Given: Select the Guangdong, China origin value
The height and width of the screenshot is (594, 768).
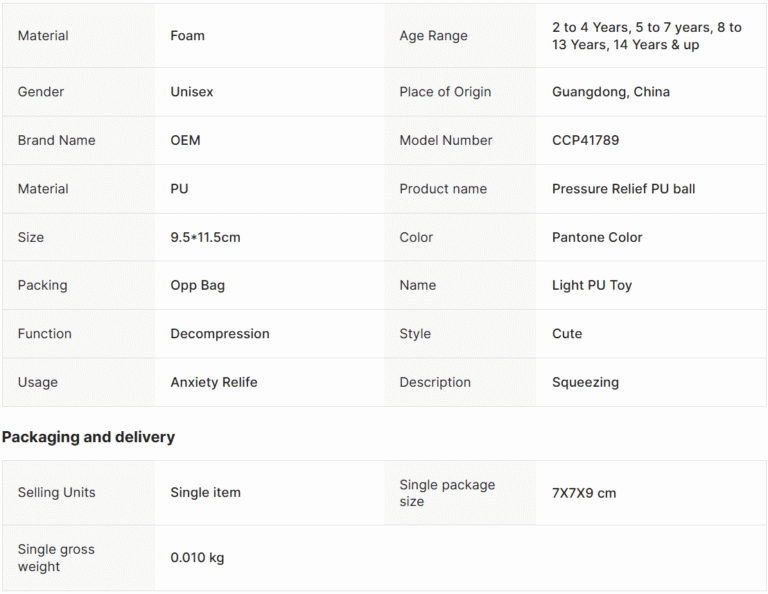Looking at the screenshot, I should pos(610,92).
